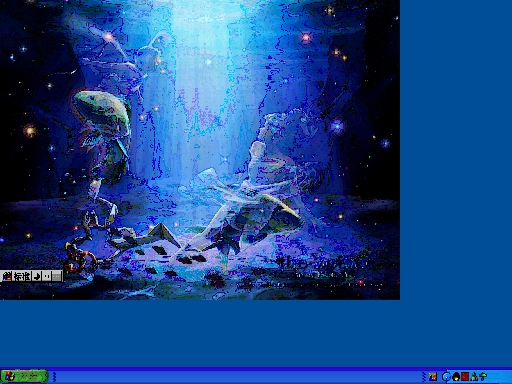Click the grip handle left of quick launch icon

(424, 377)
